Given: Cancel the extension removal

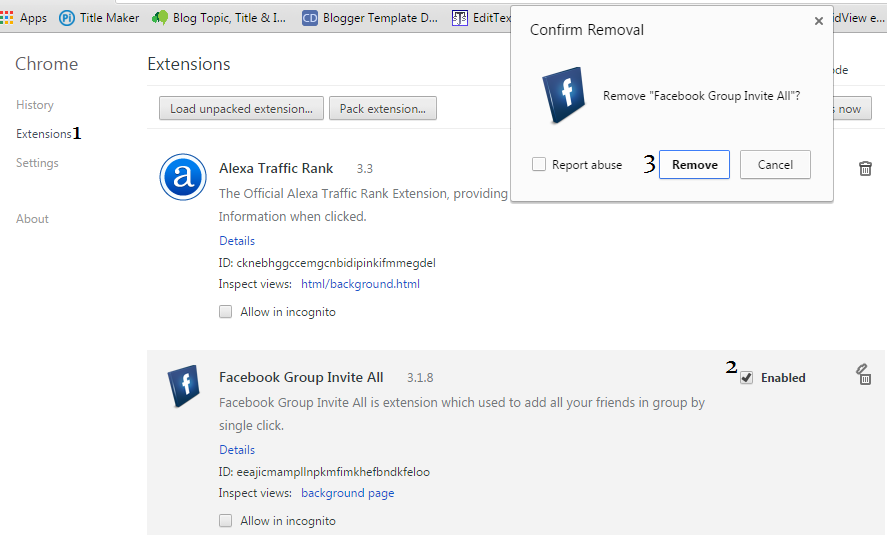Looking at the screenshot, I should (x=775, y=165).
